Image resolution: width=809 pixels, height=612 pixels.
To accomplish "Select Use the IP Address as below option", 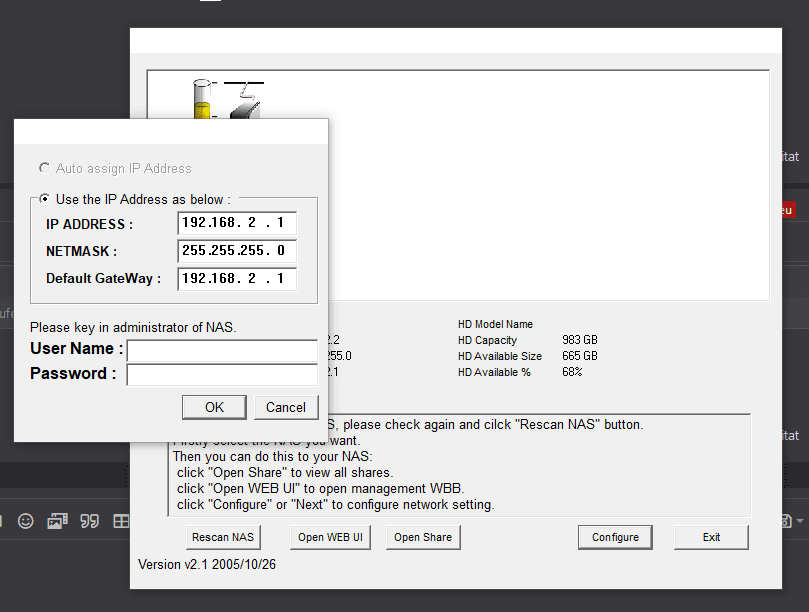I will click(44, 199).
